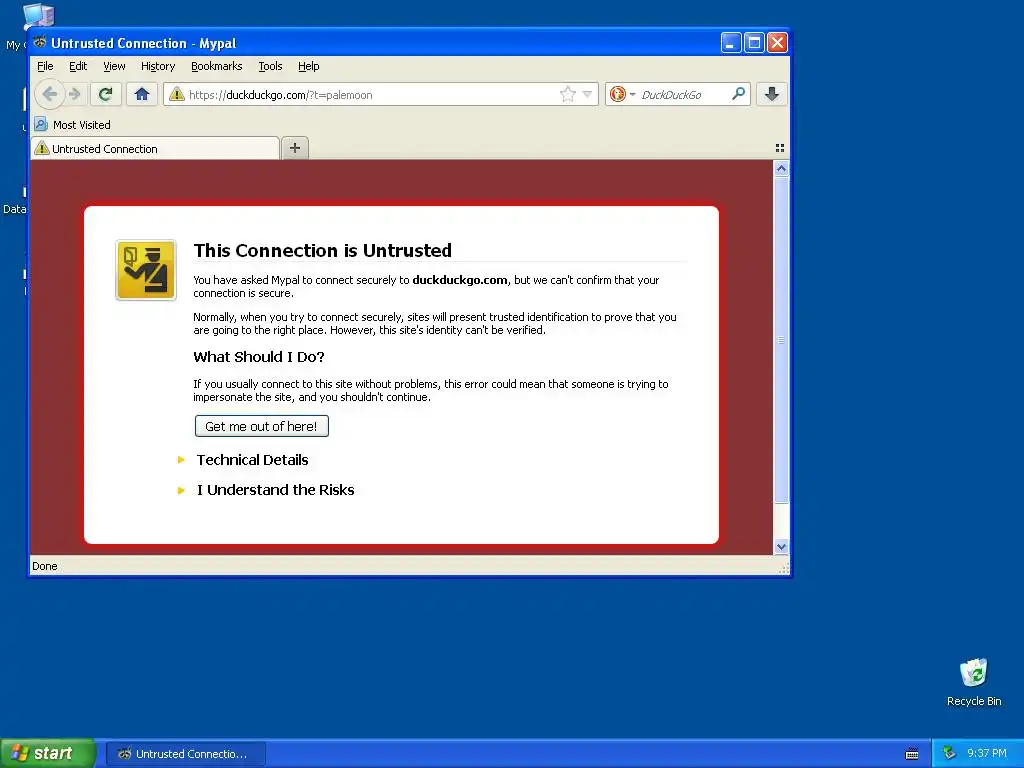Click the page scrollbar up arrow
This screenshot has height=768, width=1024.
click(x=781, y=168)
